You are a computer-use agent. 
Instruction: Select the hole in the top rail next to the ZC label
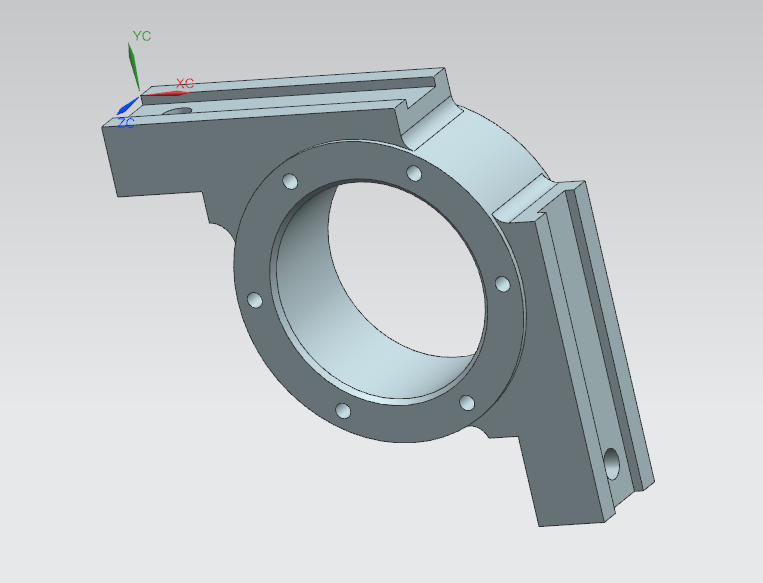(x=178, y=111)
